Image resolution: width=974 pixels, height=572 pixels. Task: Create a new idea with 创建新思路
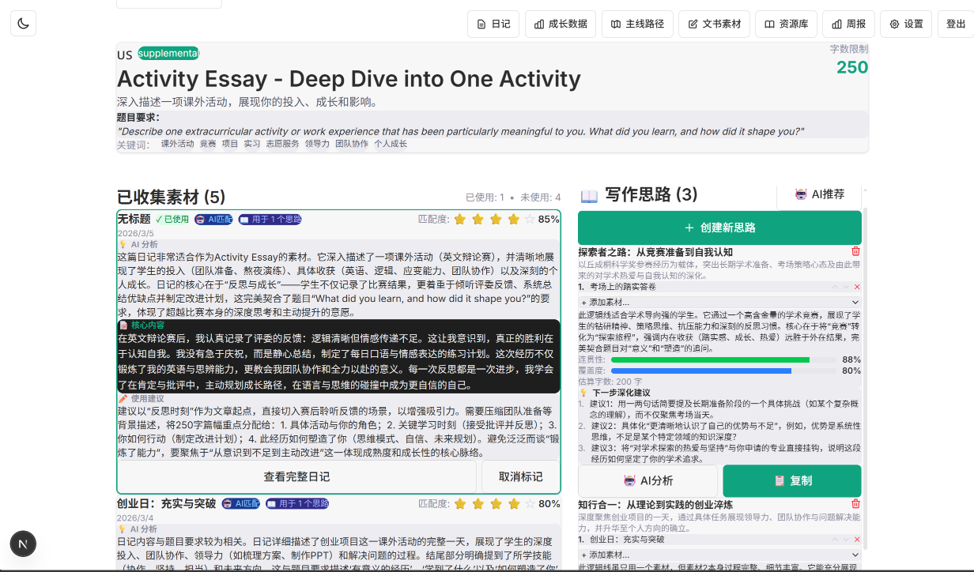click(719, 227)
